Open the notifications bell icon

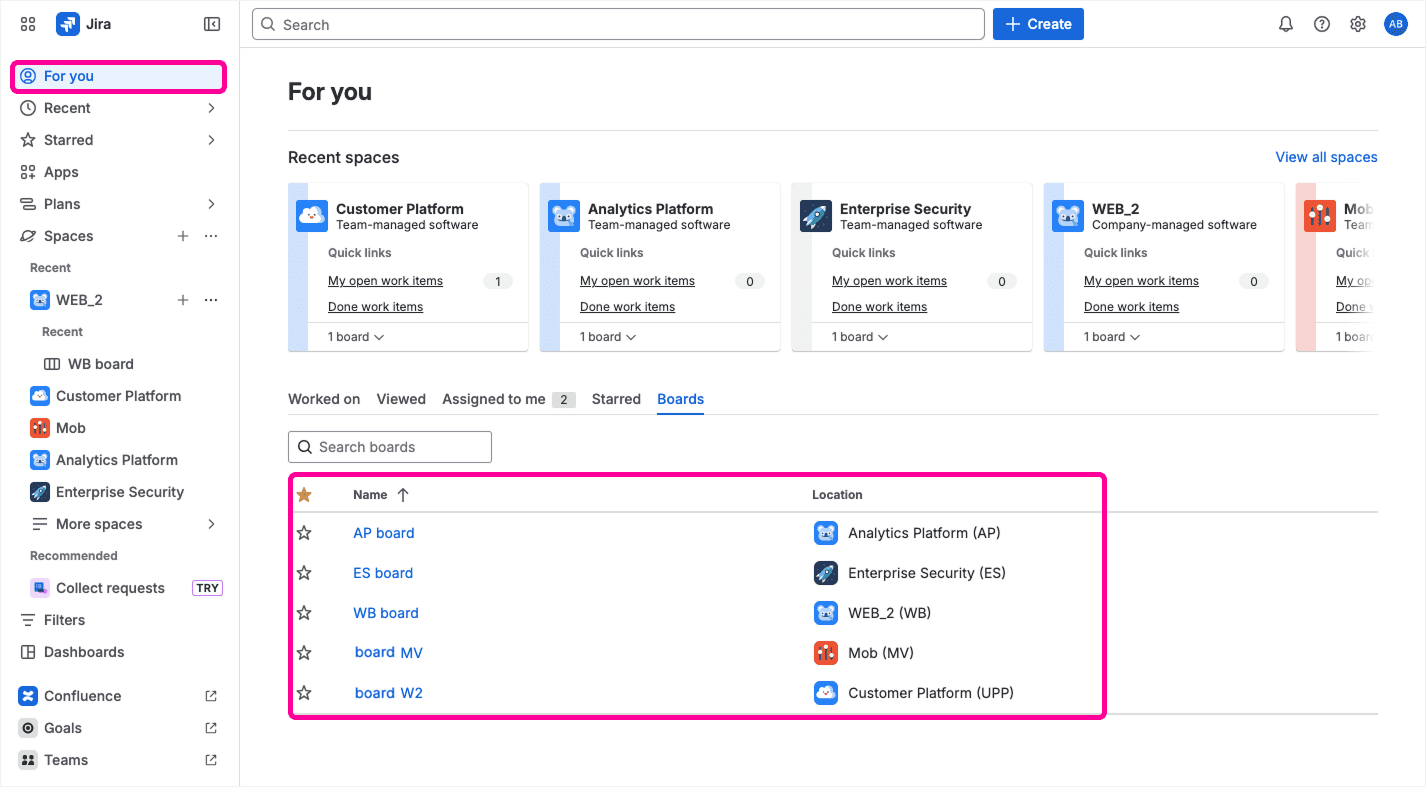pyautogui.click(x=1286, y=24)
